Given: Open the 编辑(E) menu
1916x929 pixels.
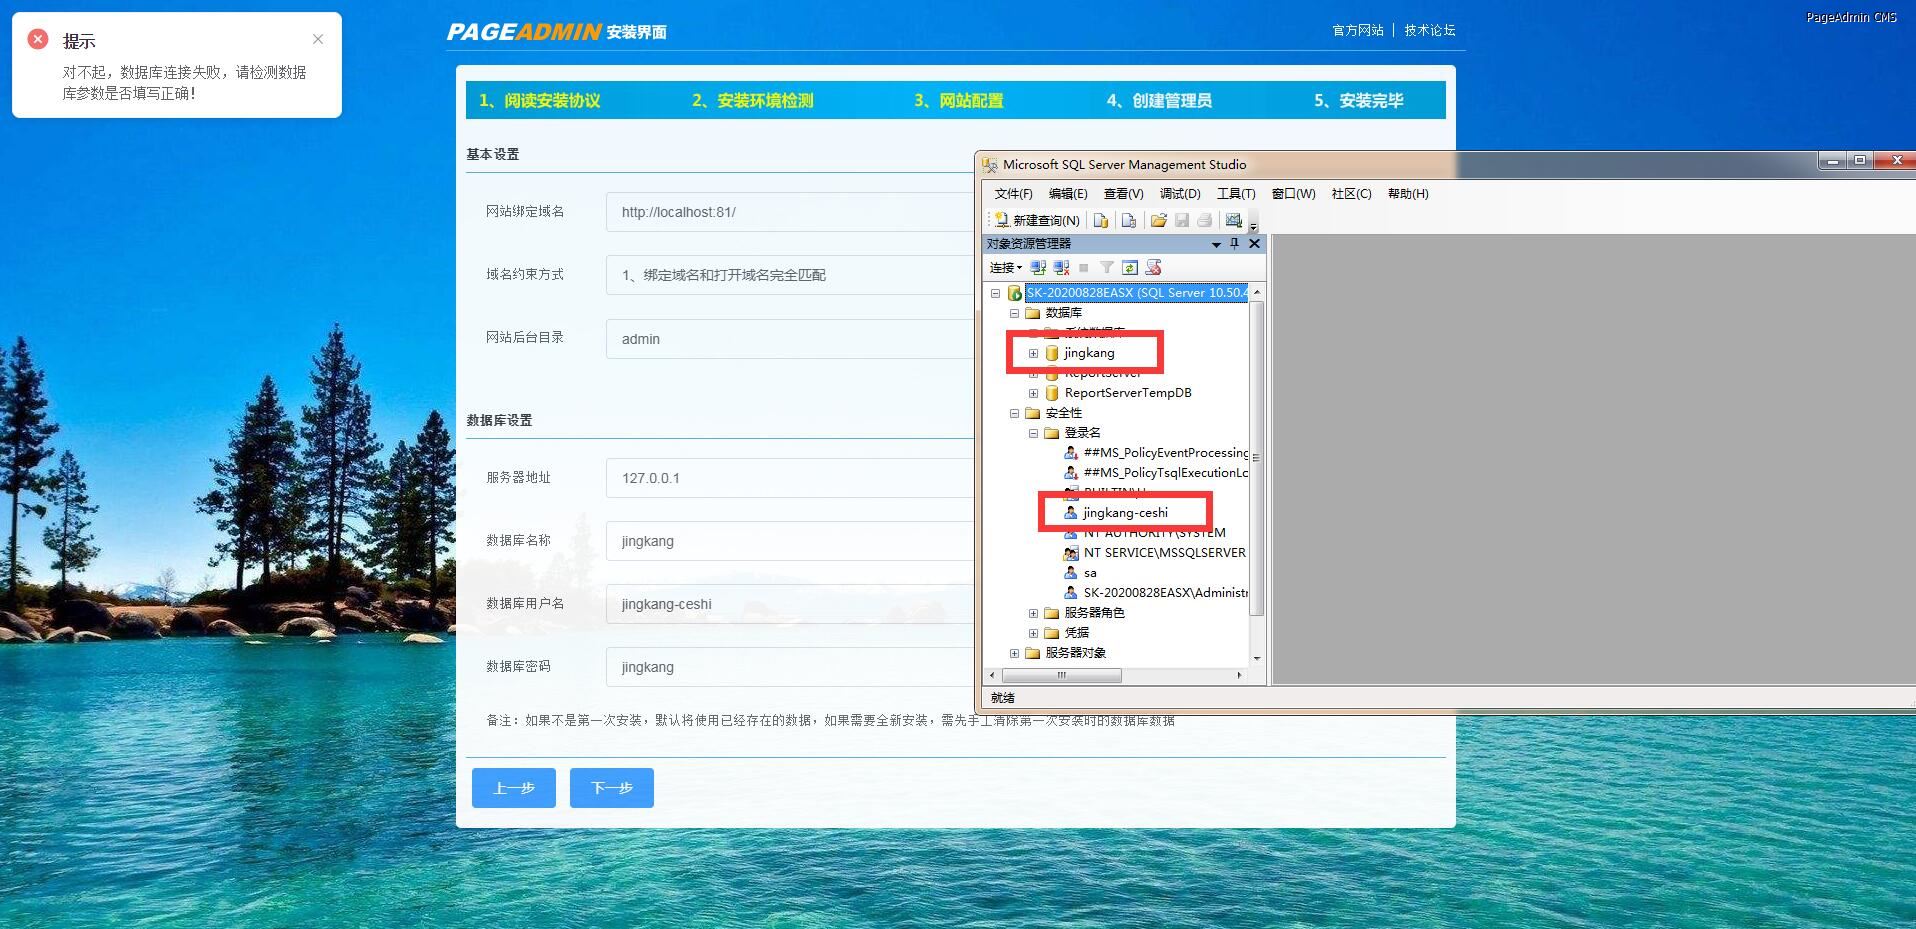Looking at the screenshot, I should pos(1068,194).
